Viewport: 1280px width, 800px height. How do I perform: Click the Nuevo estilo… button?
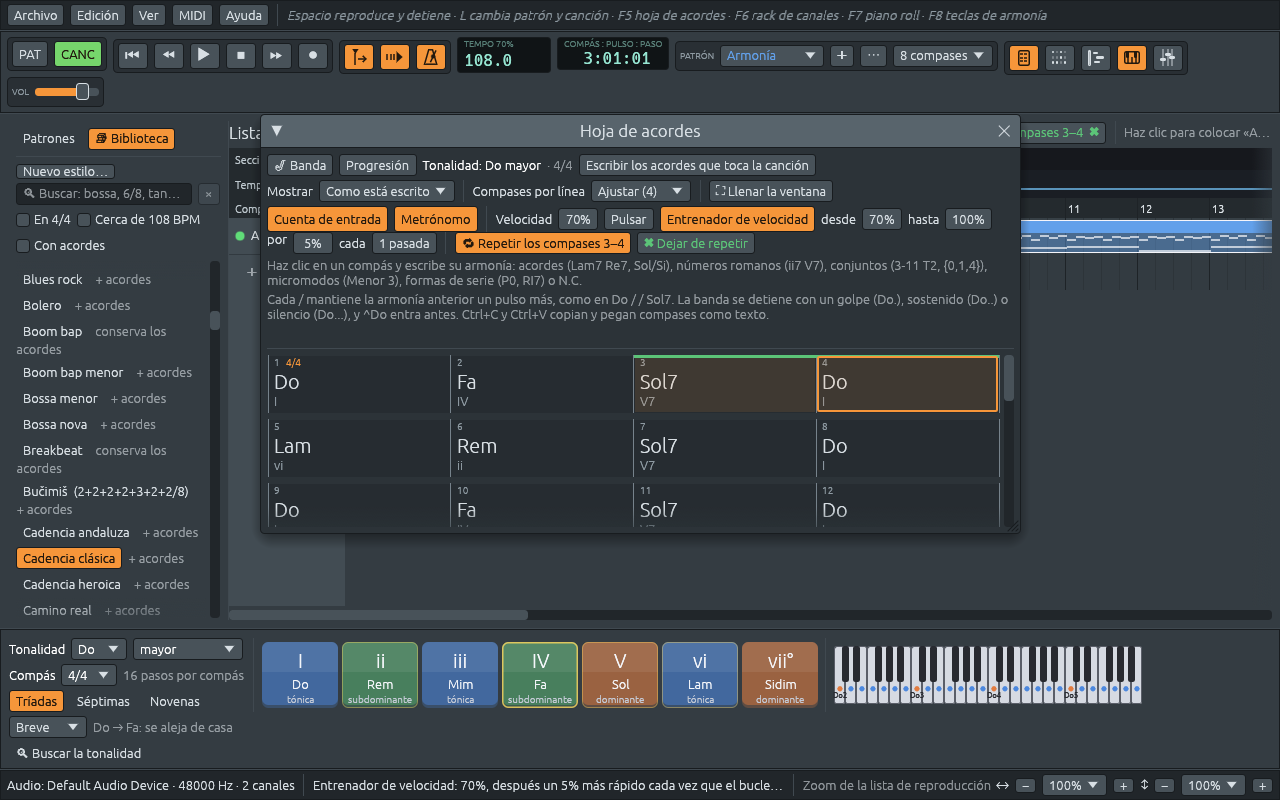coord(65,171)
